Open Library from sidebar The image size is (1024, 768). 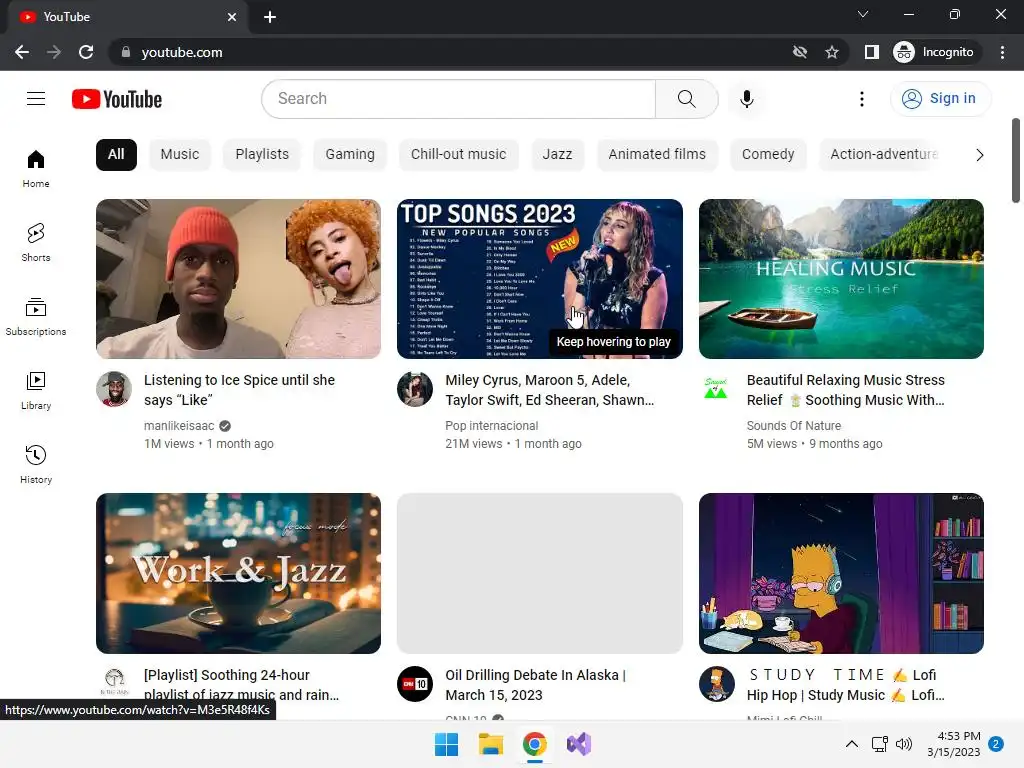coord(36,391)
